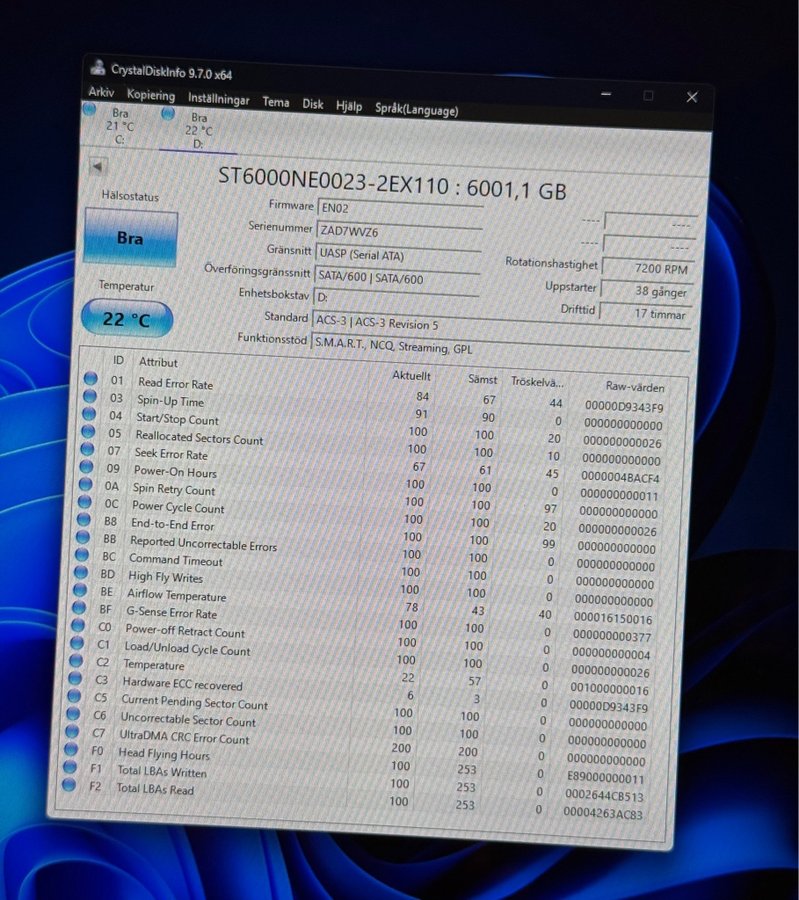This screenshot has height=900, width=799.
Task: Click the status circle for Read Error Rate
Action: 91,379
